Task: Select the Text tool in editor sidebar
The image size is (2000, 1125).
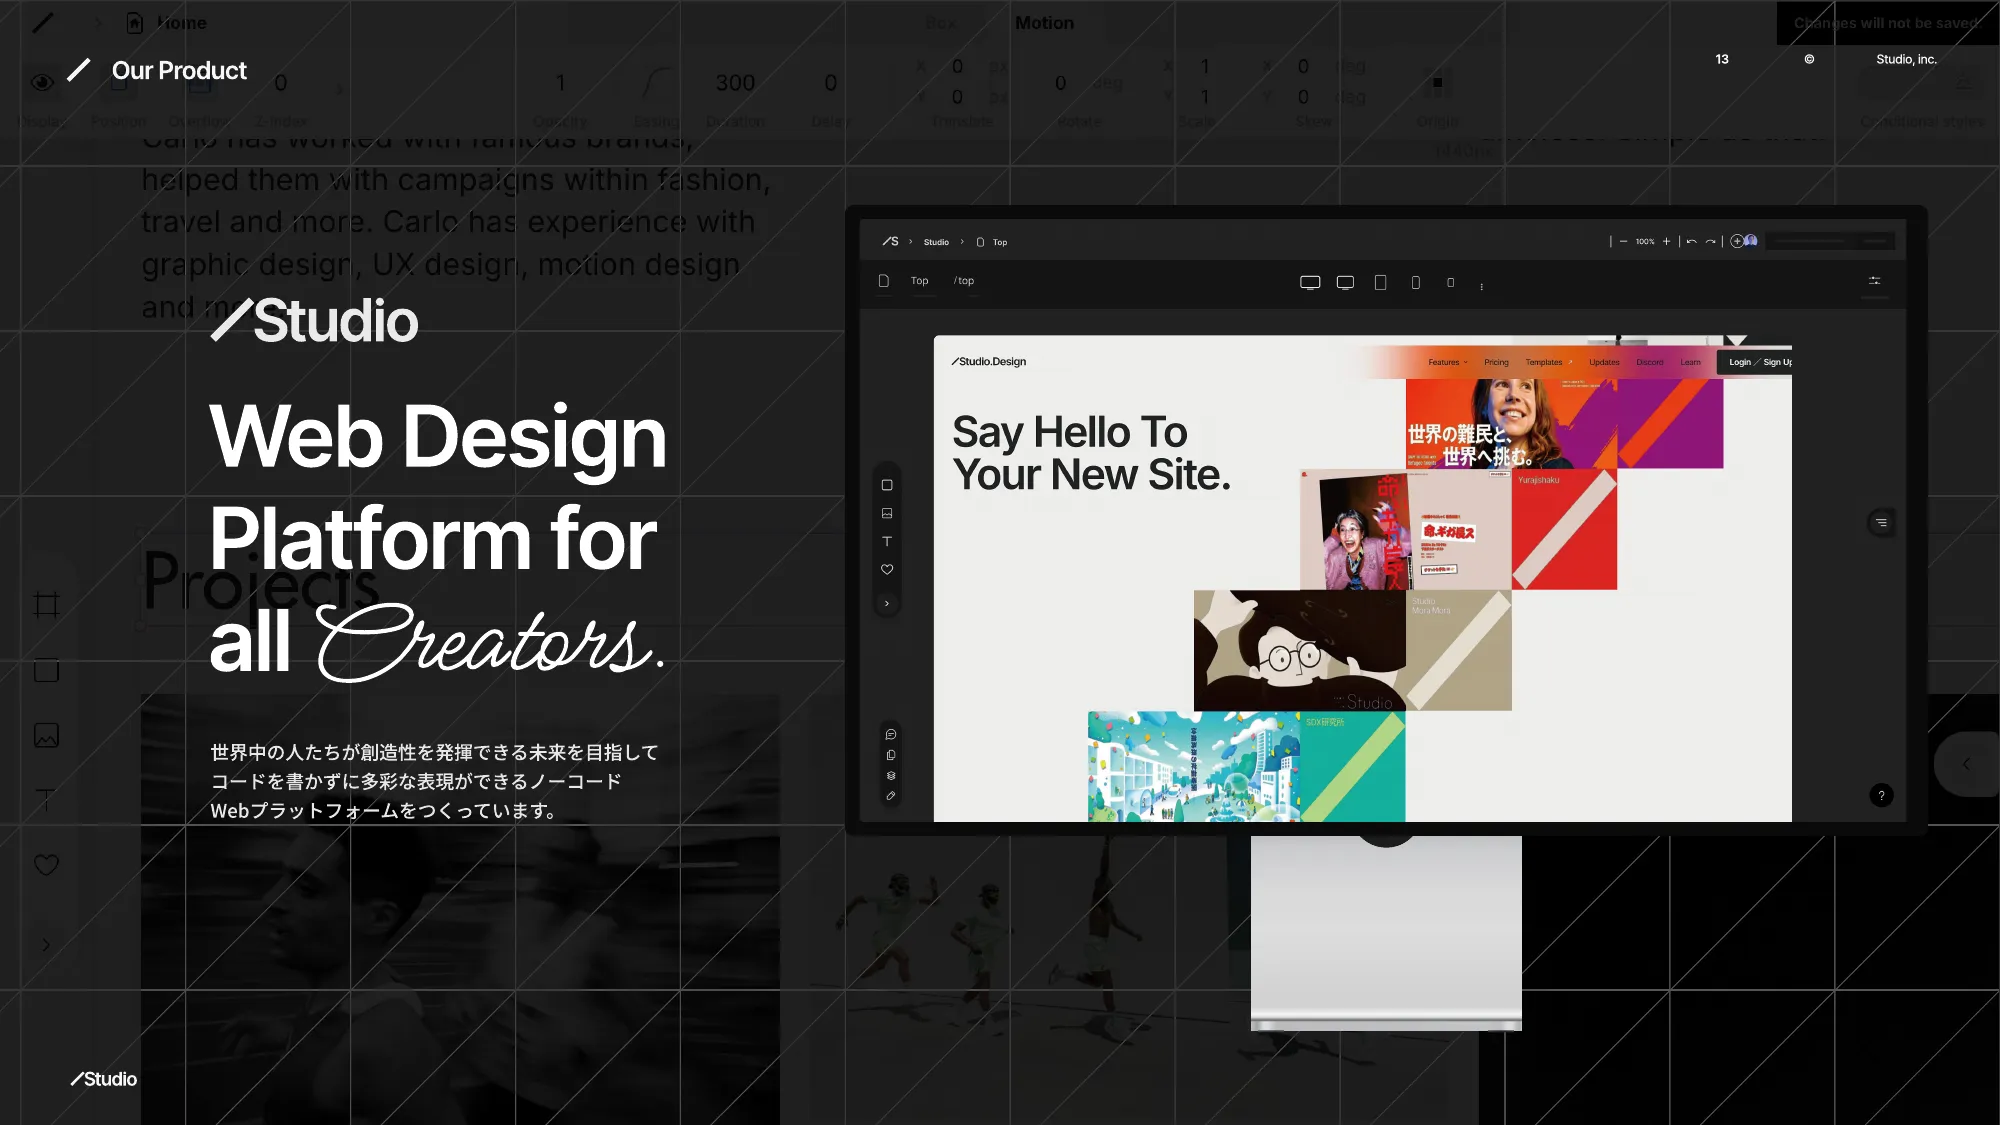Action: pos(887,541)
